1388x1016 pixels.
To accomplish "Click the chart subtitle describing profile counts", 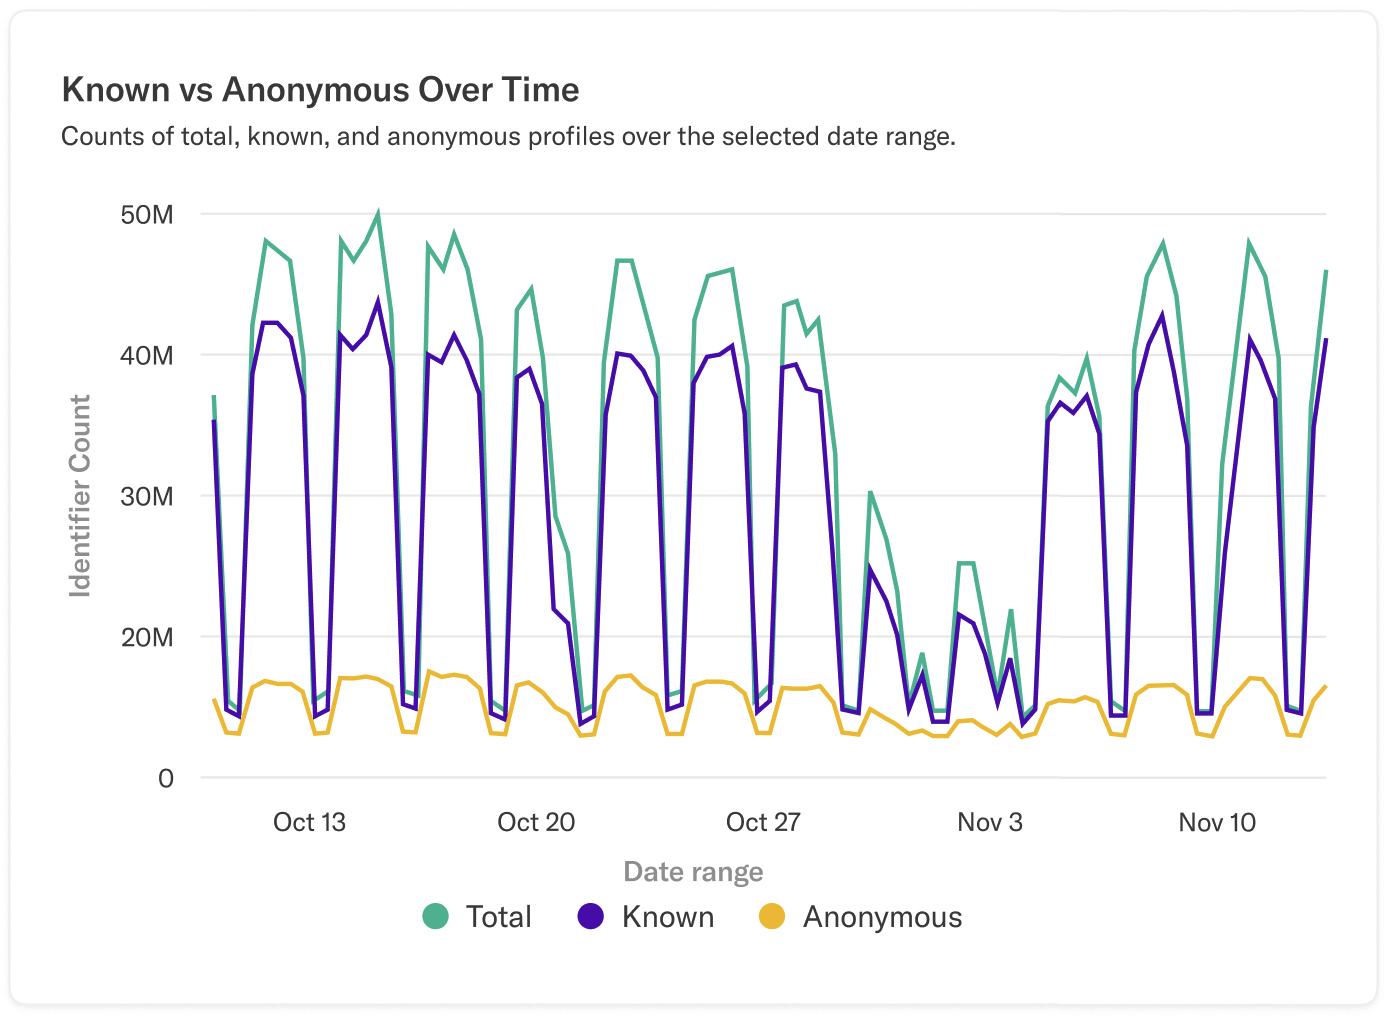I will pyautogui.click(x=508, y=137).
